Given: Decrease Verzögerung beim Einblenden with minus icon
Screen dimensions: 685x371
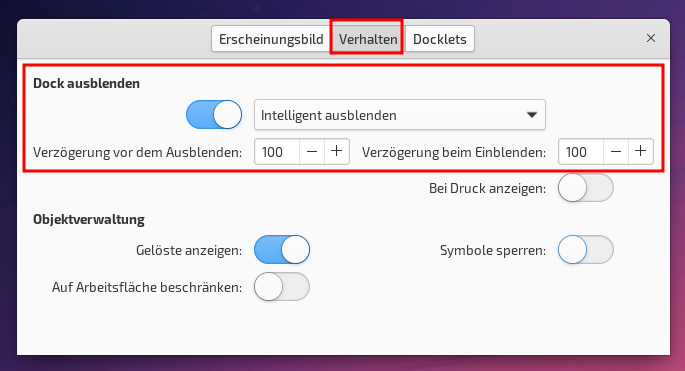Looking at the screenshot, I should tap(616, 152).
